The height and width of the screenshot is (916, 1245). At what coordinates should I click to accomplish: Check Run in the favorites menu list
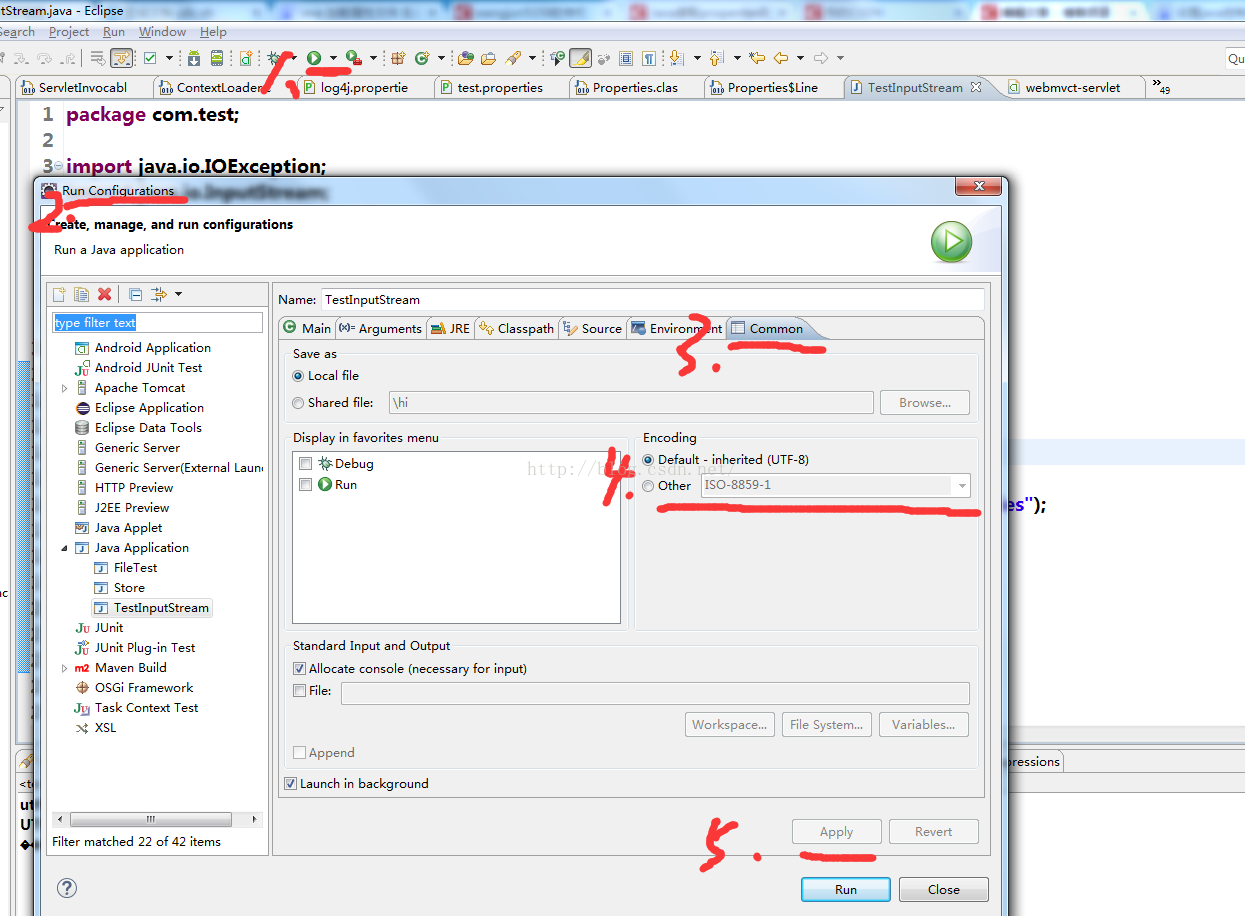[x=306, y=485]
